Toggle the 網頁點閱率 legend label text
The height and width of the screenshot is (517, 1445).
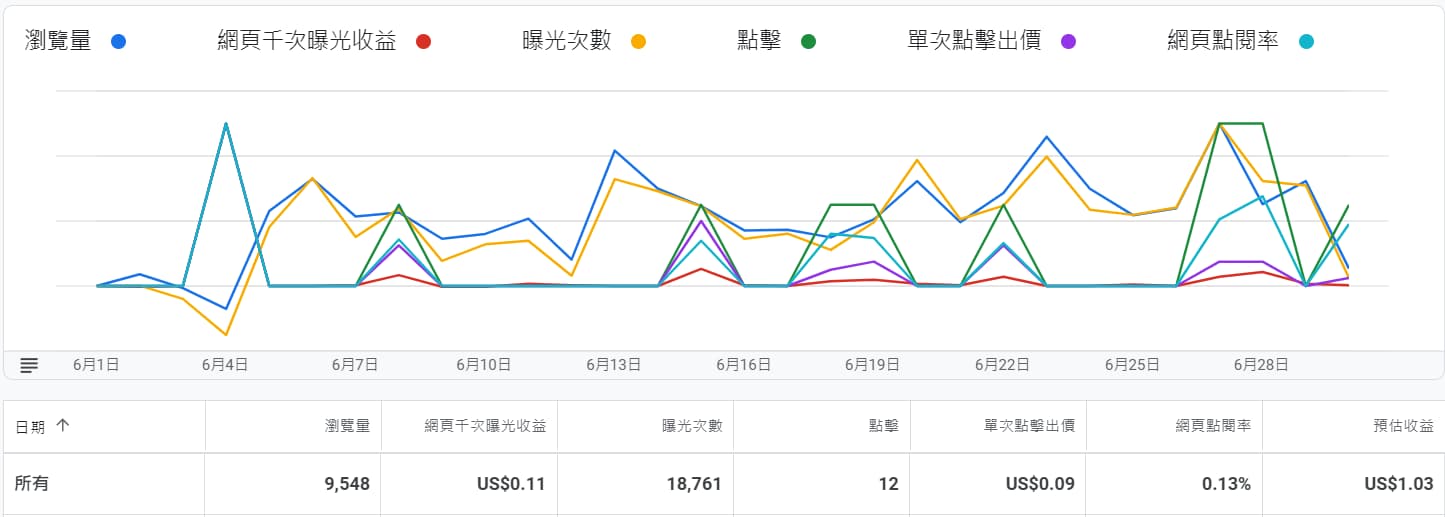[x=1222, y=42]
